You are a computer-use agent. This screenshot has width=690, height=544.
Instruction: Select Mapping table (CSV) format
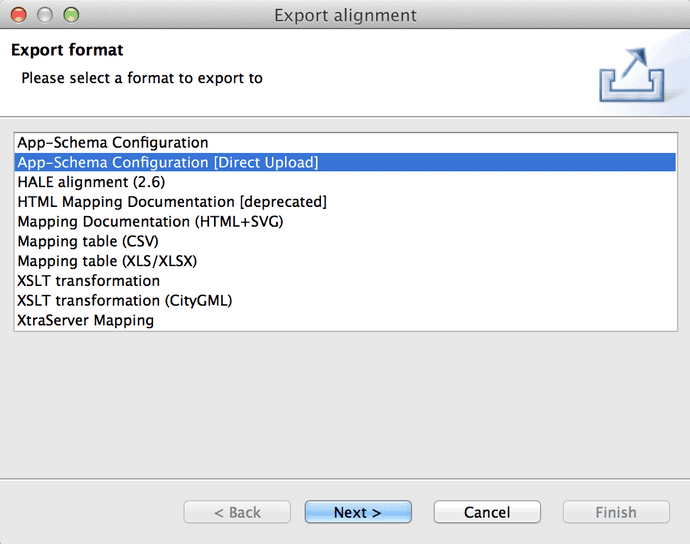click(345, 241)
